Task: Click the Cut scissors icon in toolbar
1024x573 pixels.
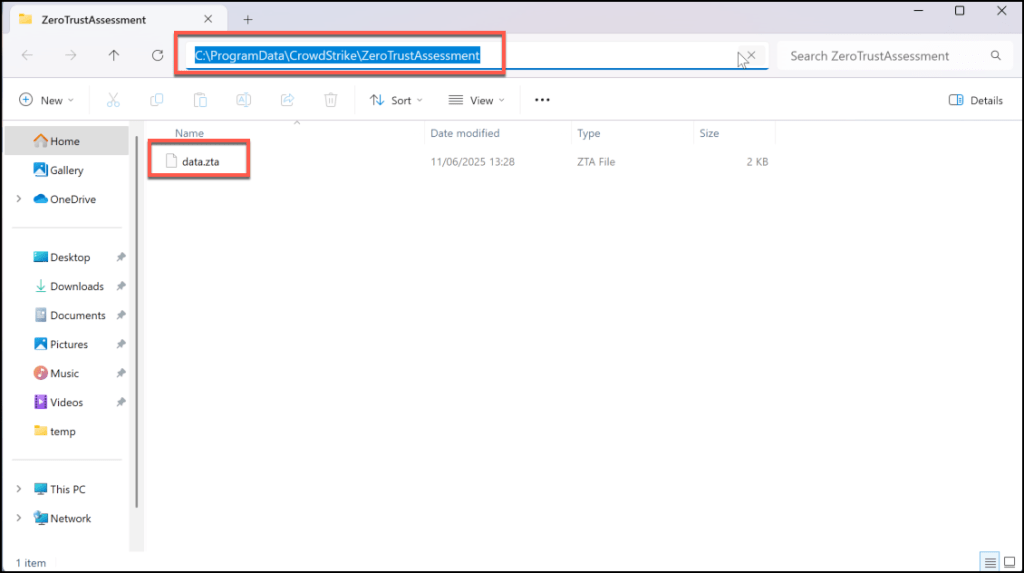Action: click(113, 100)
